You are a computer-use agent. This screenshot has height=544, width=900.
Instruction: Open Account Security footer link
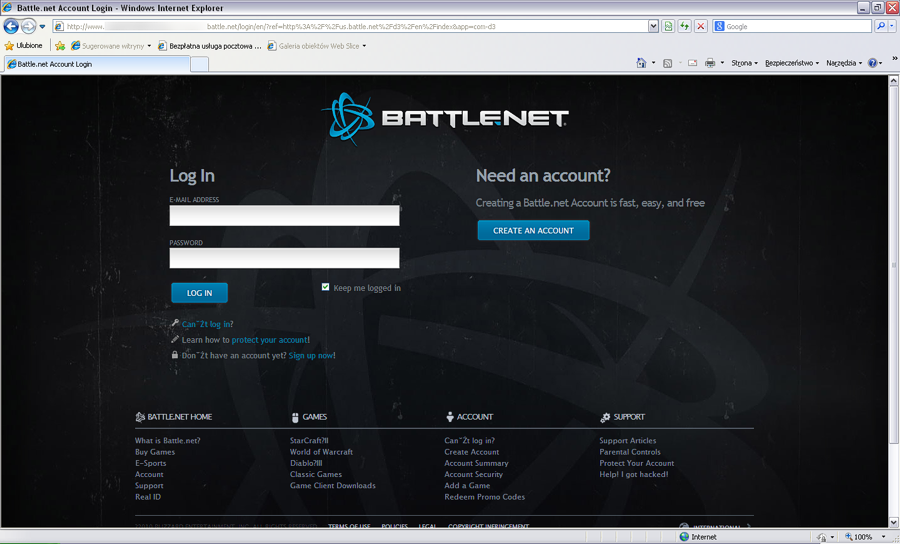474,475
